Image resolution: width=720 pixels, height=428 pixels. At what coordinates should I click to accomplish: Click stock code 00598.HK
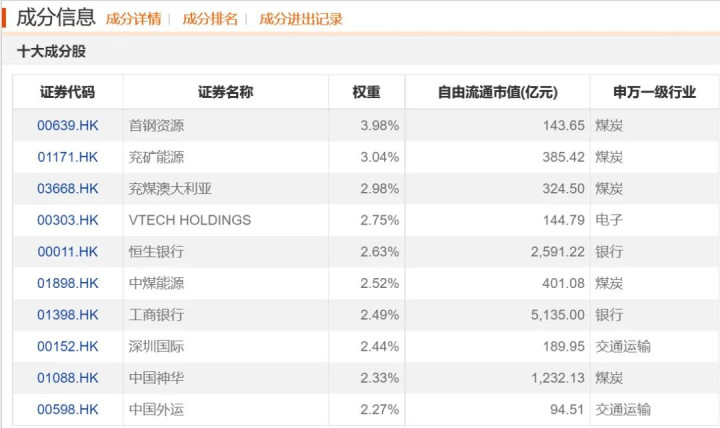(68, 409)
